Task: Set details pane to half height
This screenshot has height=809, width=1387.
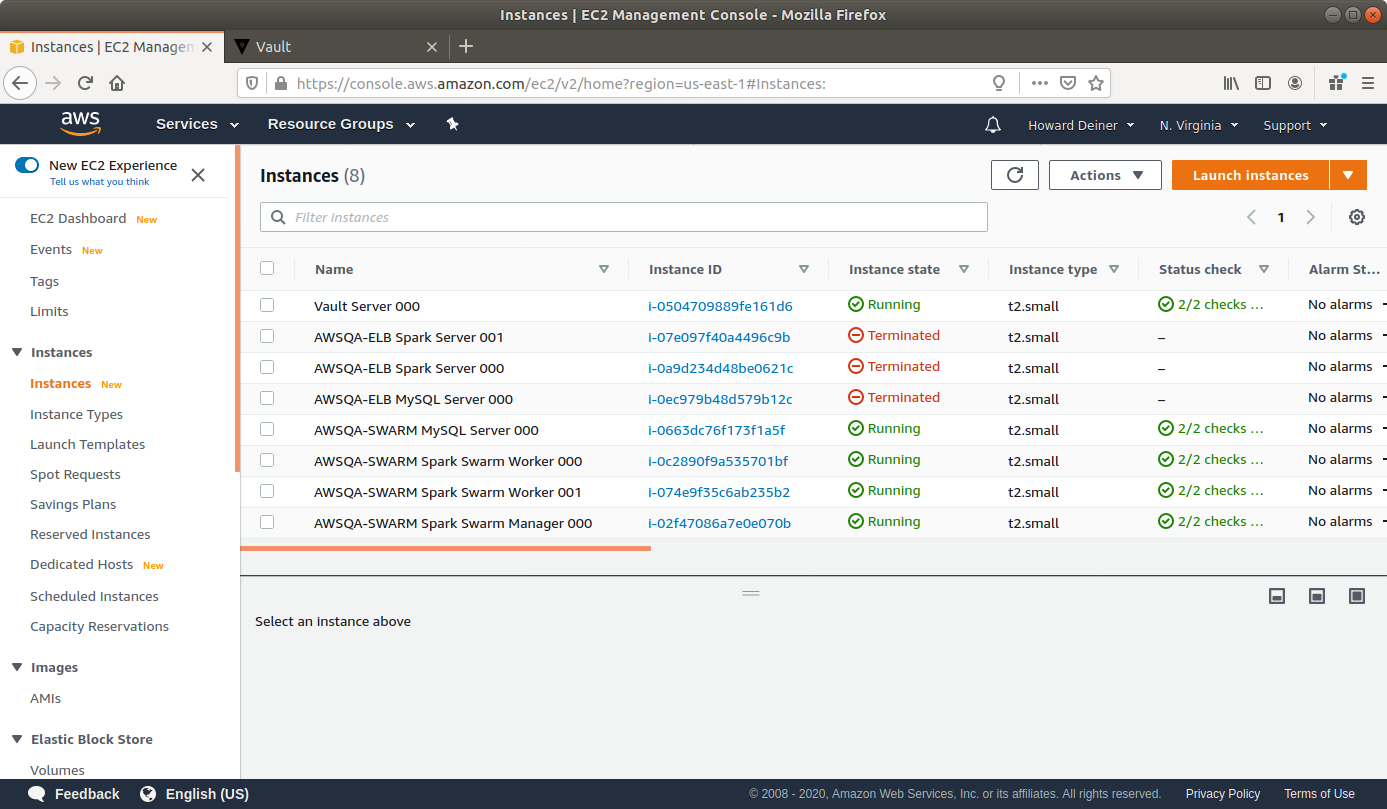Action: [1317, 596]
